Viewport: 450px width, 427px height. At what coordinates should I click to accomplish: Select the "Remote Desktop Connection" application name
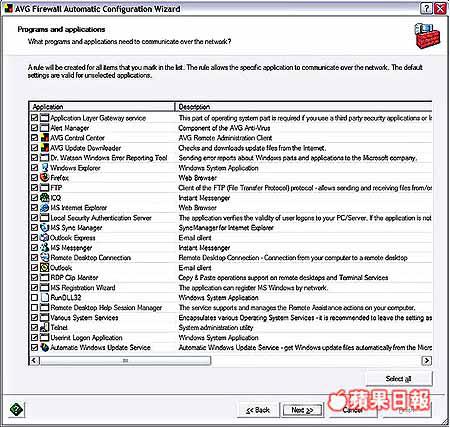[90, 258]
